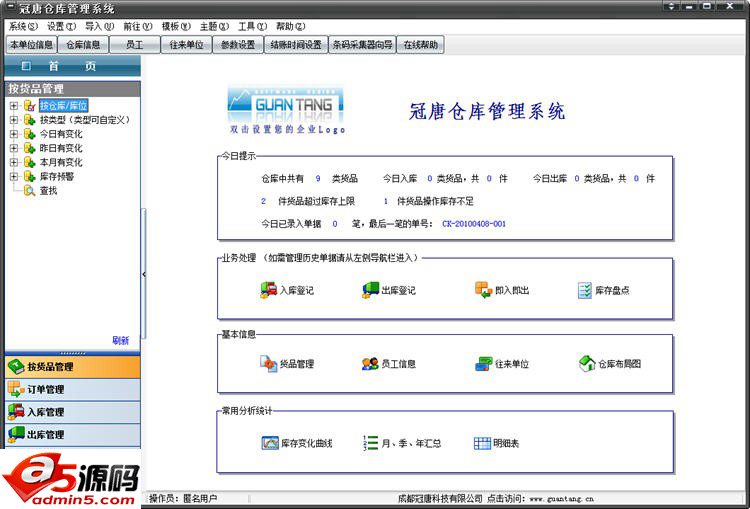Click the 明细表 grid icon
The height and width of the screenshot is (509, 750).
click(x=482, y=443)
